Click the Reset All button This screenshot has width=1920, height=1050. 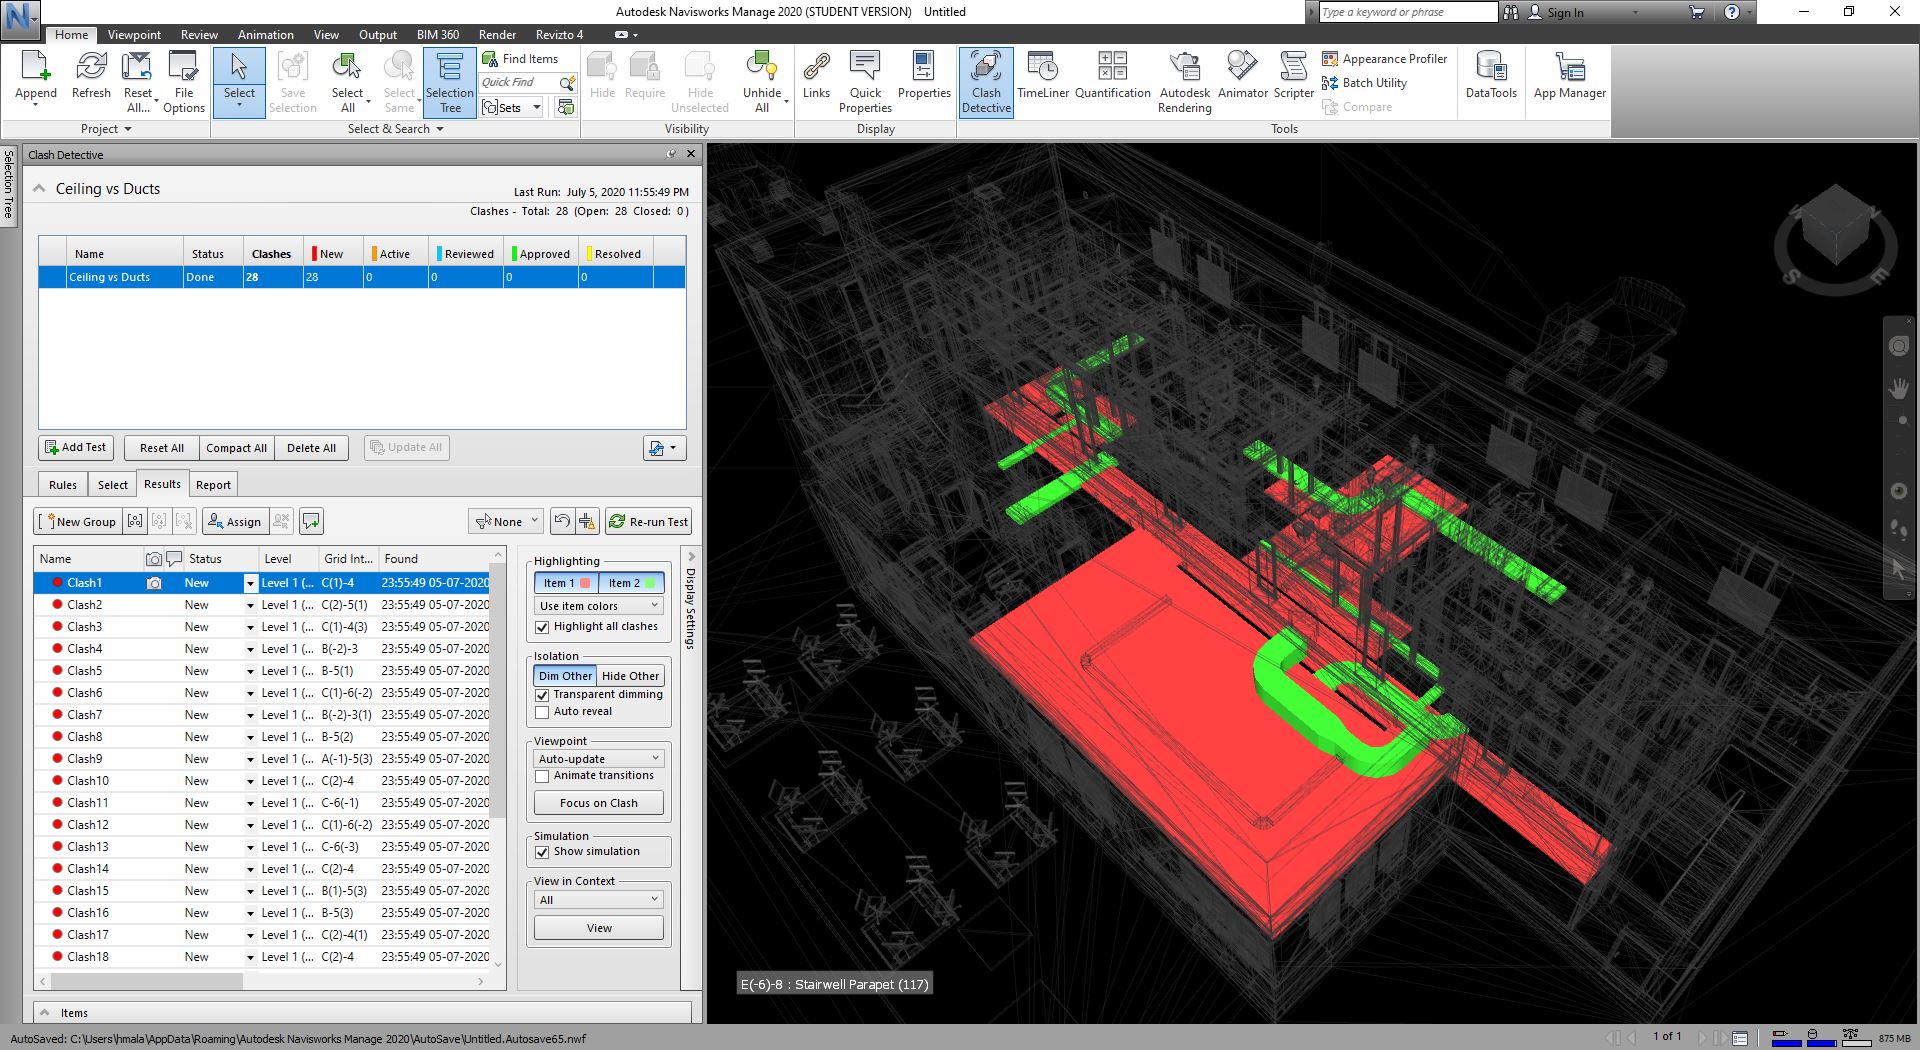click(x=162, y=448)
